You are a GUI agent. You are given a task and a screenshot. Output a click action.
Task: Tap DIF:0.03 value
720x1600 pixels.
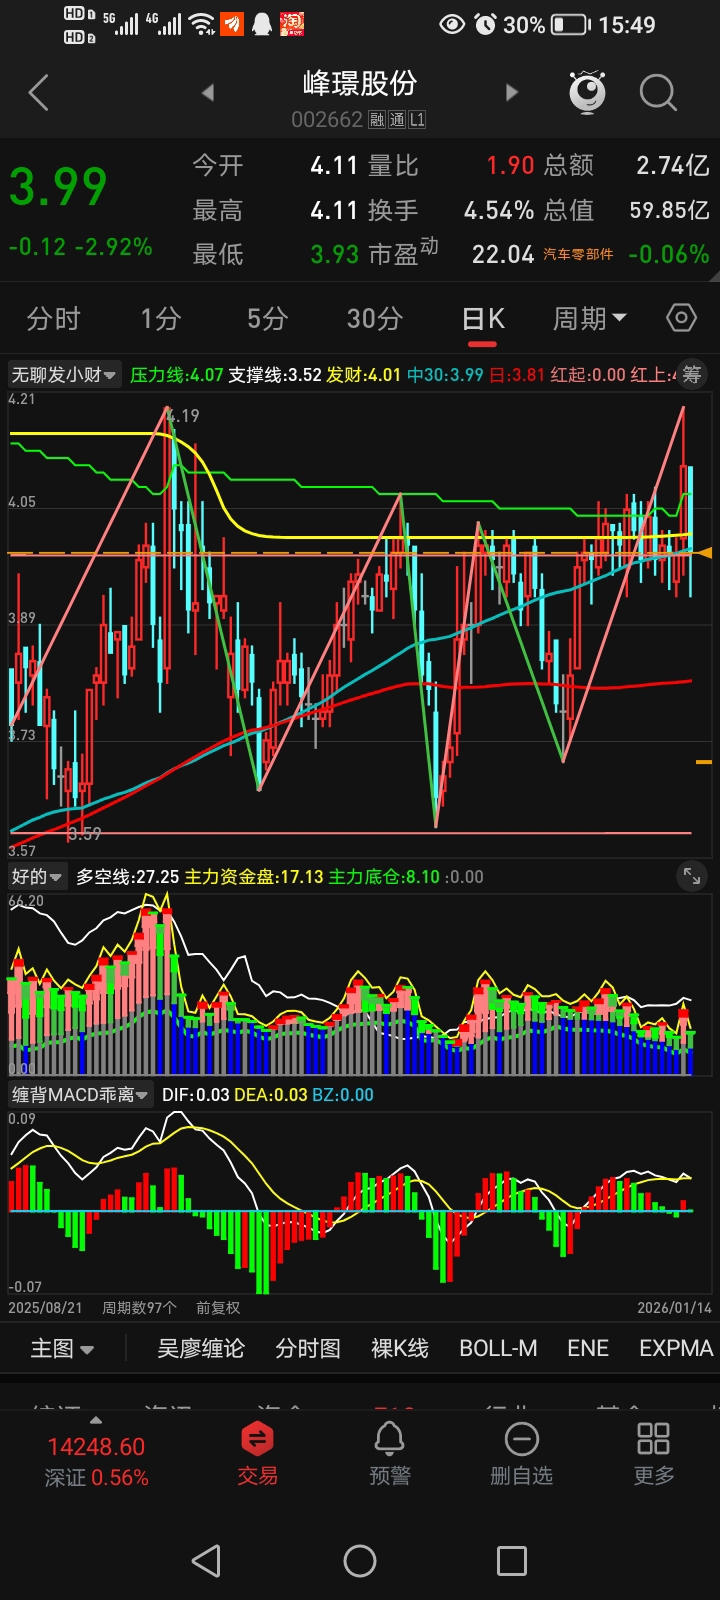point(196,1095)
